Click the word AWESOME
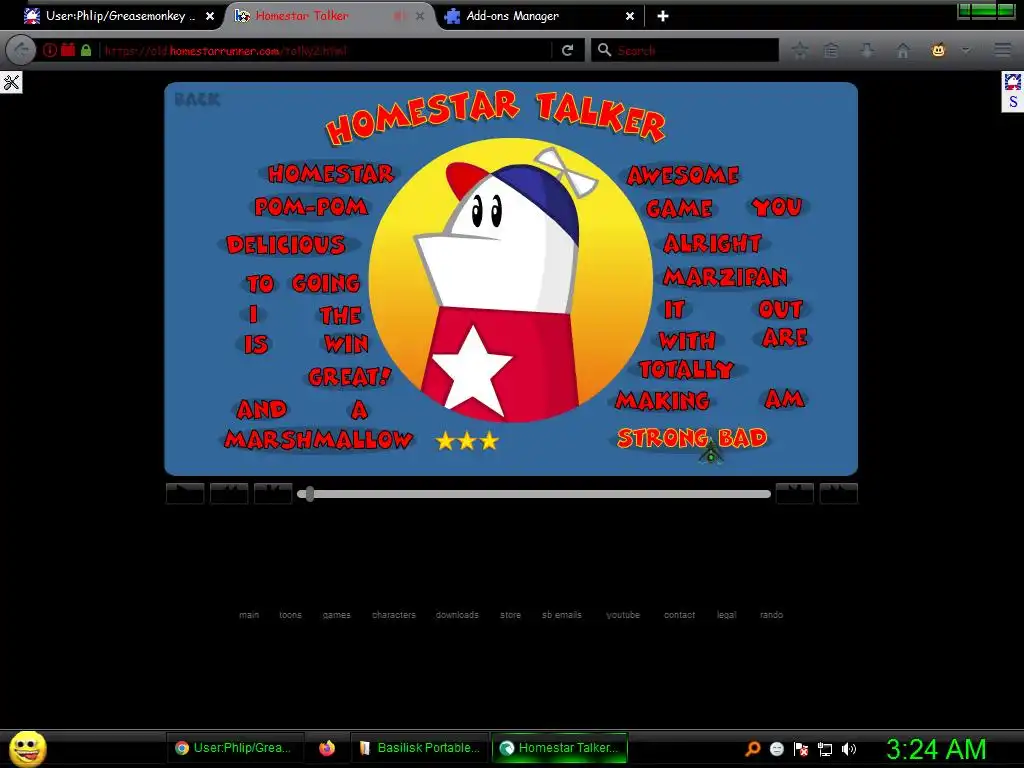The image size is (1024, 768). 683,175
